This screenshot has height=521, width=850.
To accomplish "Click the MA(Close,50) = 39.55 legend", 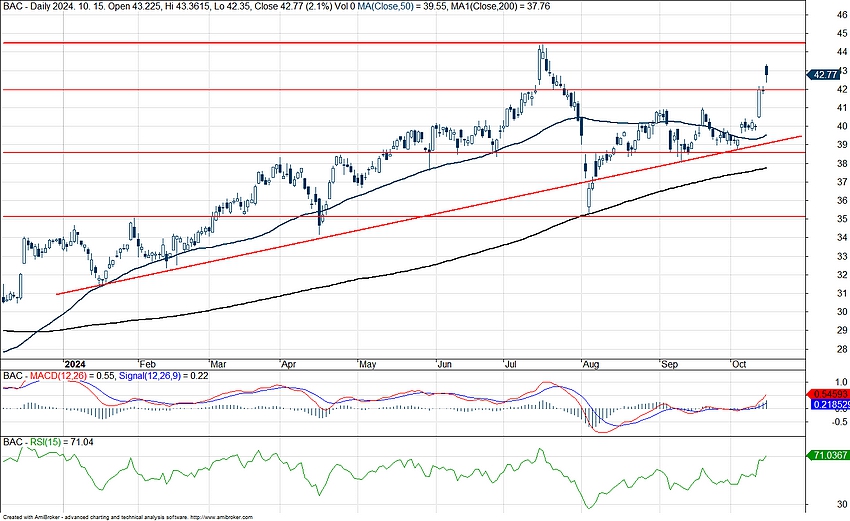I will (x=402, y=6).
